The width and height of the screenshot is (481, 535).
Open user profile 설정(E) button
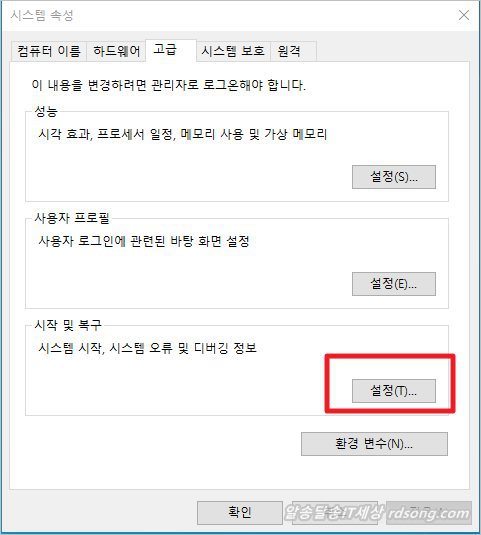coord(394,284)
